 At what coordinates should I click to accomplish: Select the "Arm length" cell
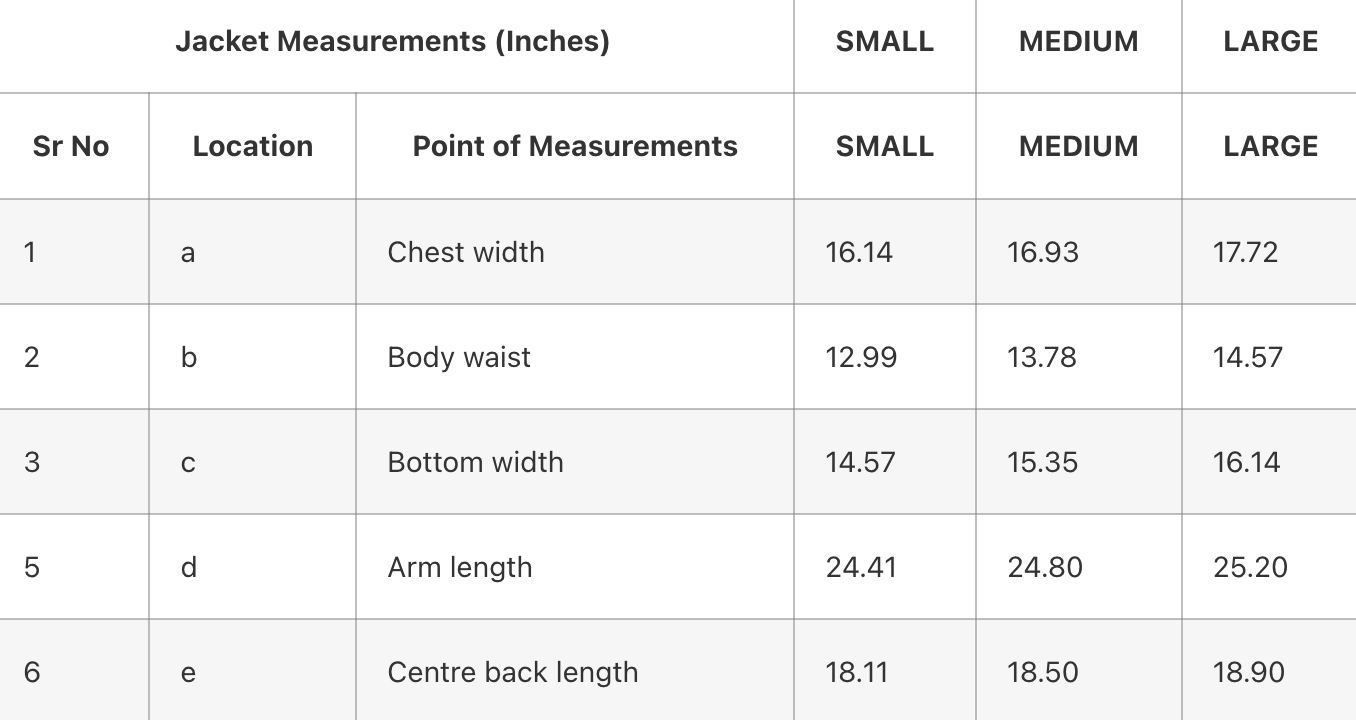(460, 568)
